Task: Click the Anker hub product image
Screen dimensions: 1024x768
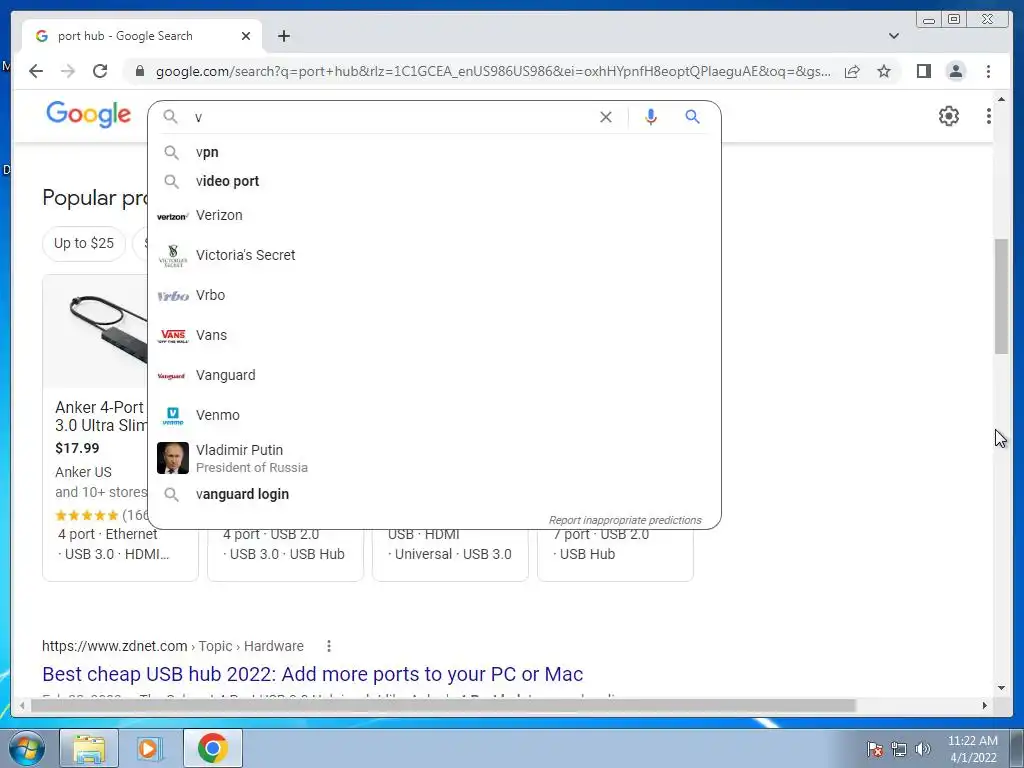Action: pos(96,331)
